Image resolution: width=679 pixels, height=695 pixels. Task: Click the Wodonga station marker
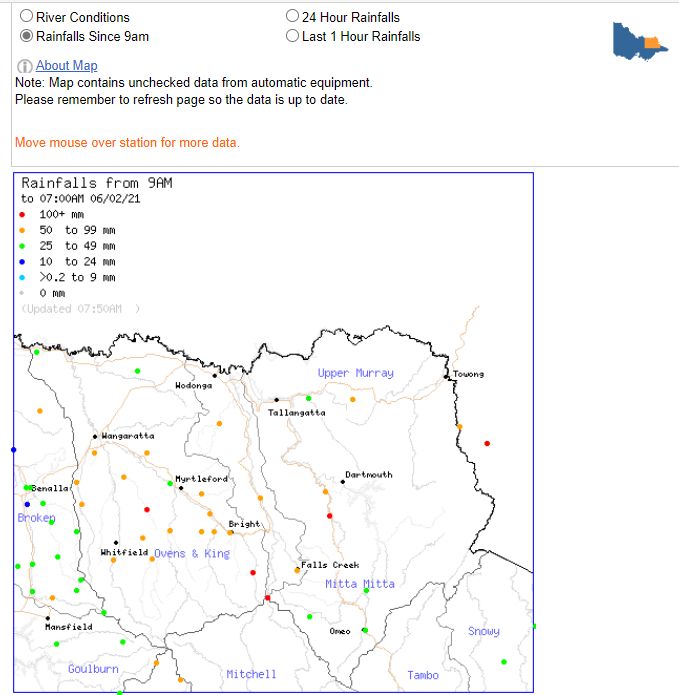click(215, 375)
